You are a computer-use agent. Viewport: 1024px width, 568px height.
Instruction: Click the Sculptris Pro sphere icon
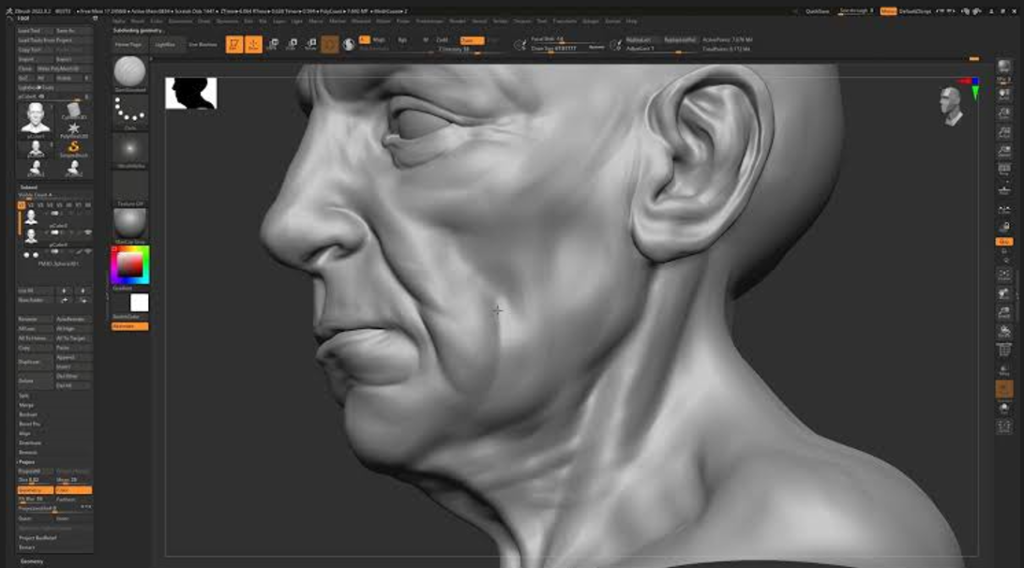point(349,44)
